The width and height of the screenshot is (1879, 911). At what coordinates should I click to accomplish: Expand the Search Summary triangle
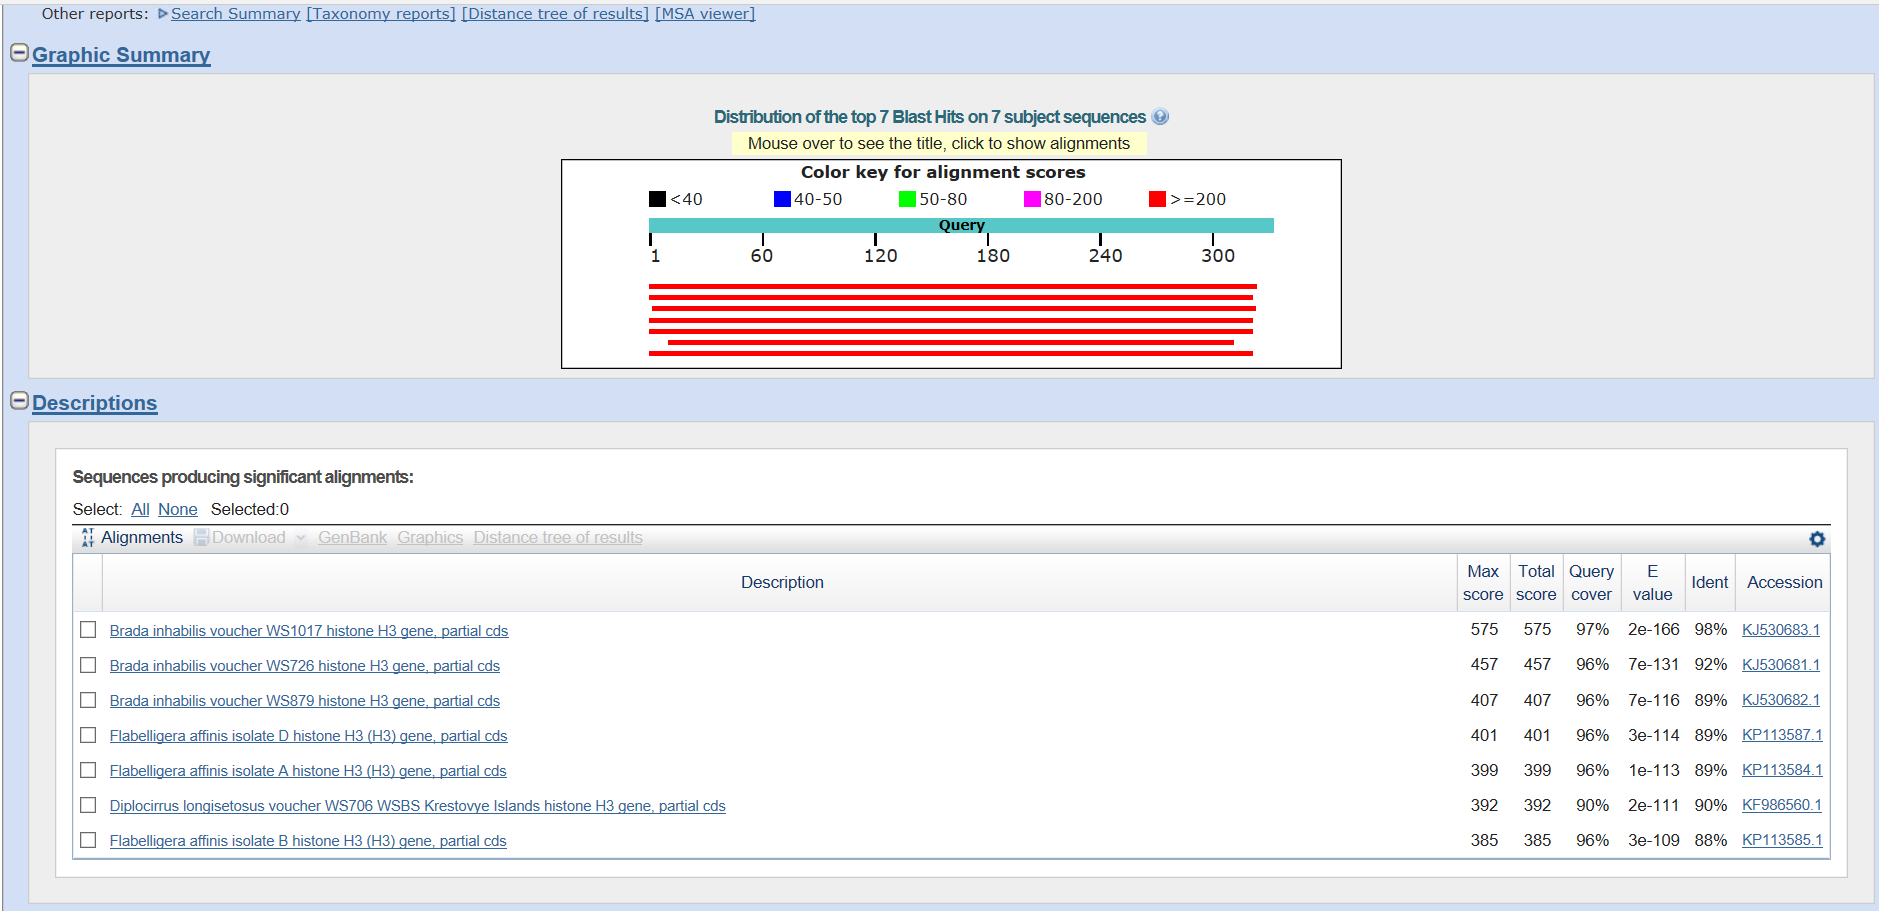point(163,14)
